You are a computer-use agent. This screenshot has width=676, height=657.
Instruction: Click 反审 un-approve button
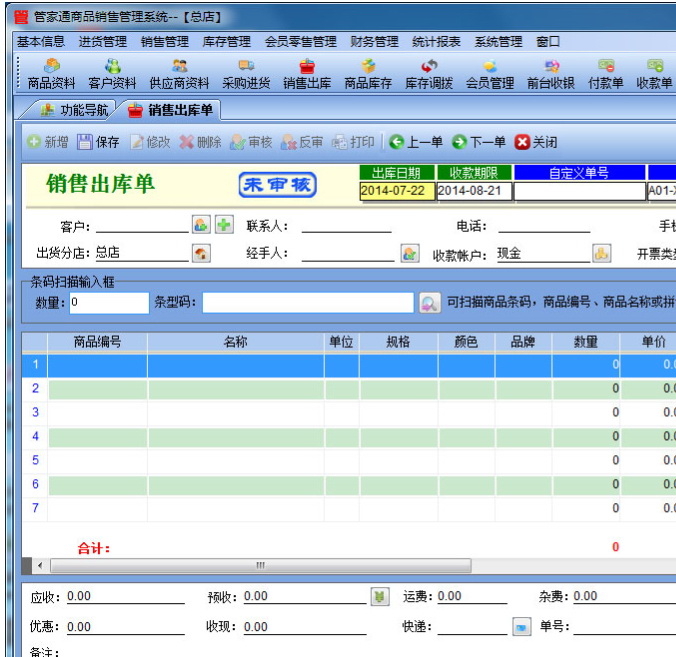pos(301,142)
